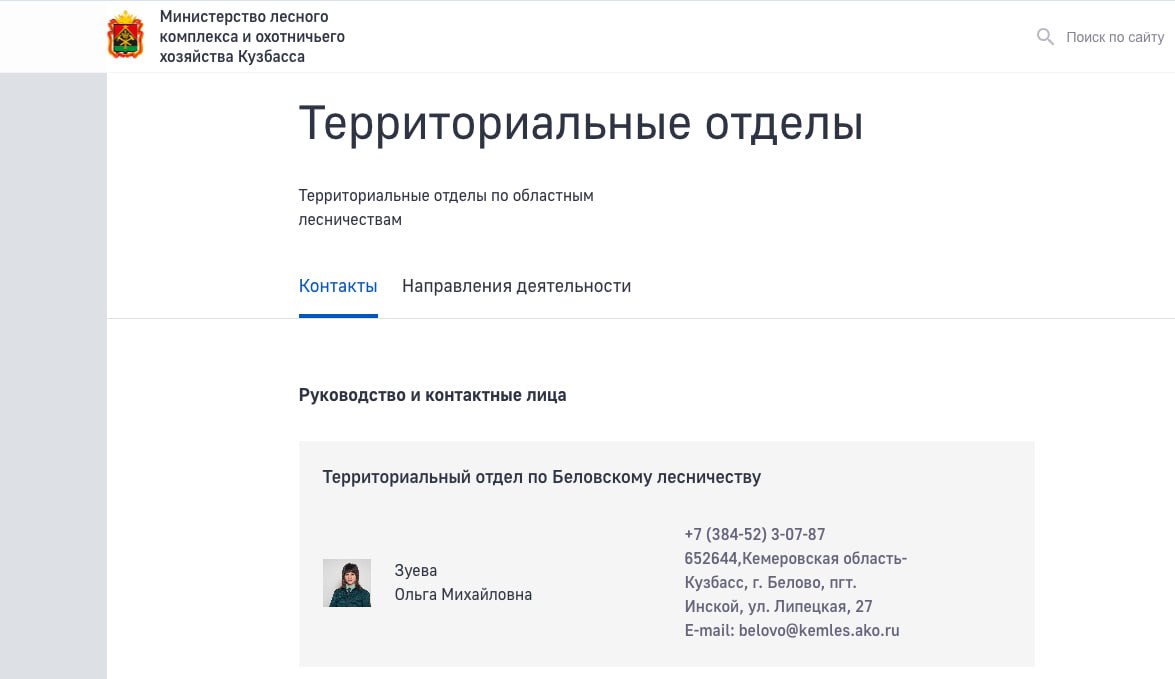The width and height of the screenshot is (1175, 679).
Task: Select the surname "Зуева" in contact card
Action: [416, 571]
